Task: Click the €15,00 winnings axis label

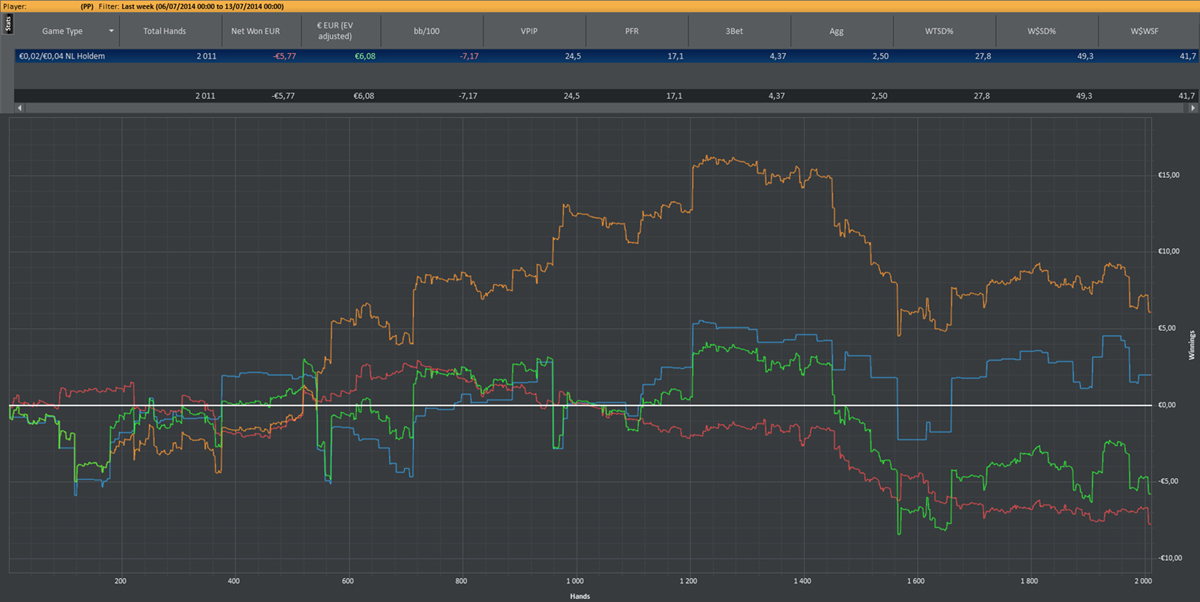Action: tap(1169, 175)
